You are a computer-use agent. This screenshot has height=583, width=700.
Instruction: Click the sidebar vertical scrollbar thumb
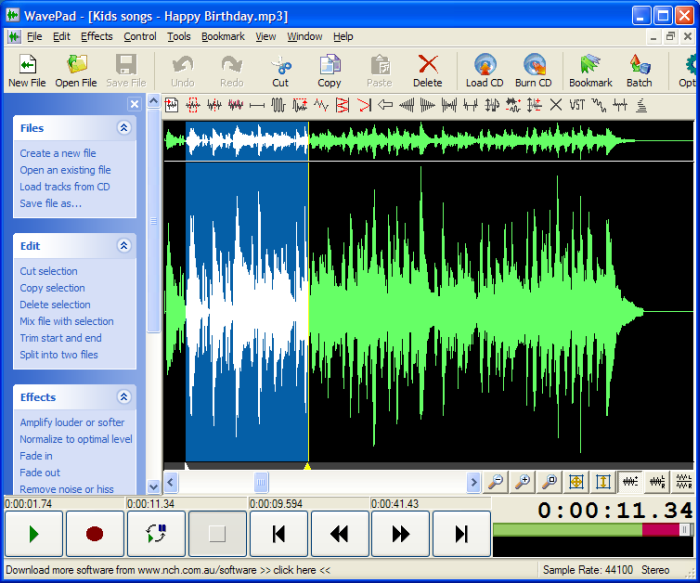click(154, 221)
